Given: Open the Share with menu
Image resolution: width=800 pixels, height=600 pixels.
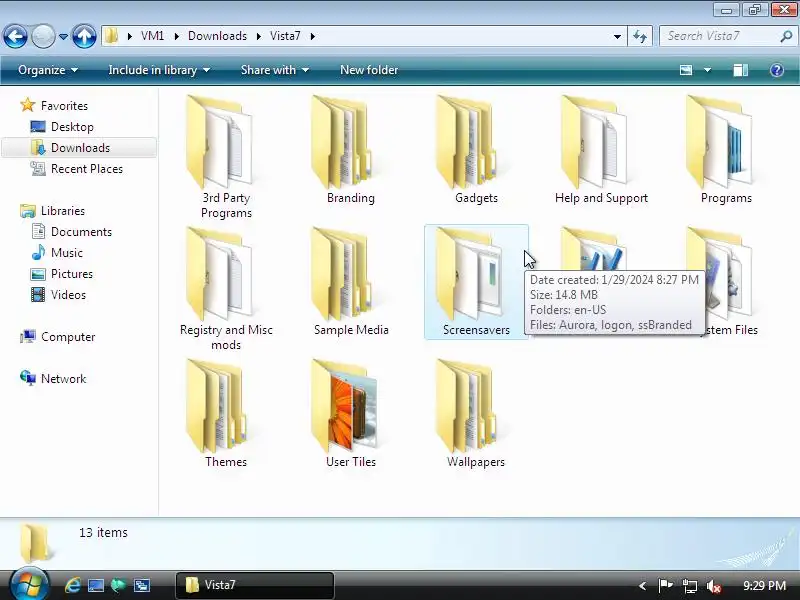Looking at the screenshot, I should coord(274,70).
